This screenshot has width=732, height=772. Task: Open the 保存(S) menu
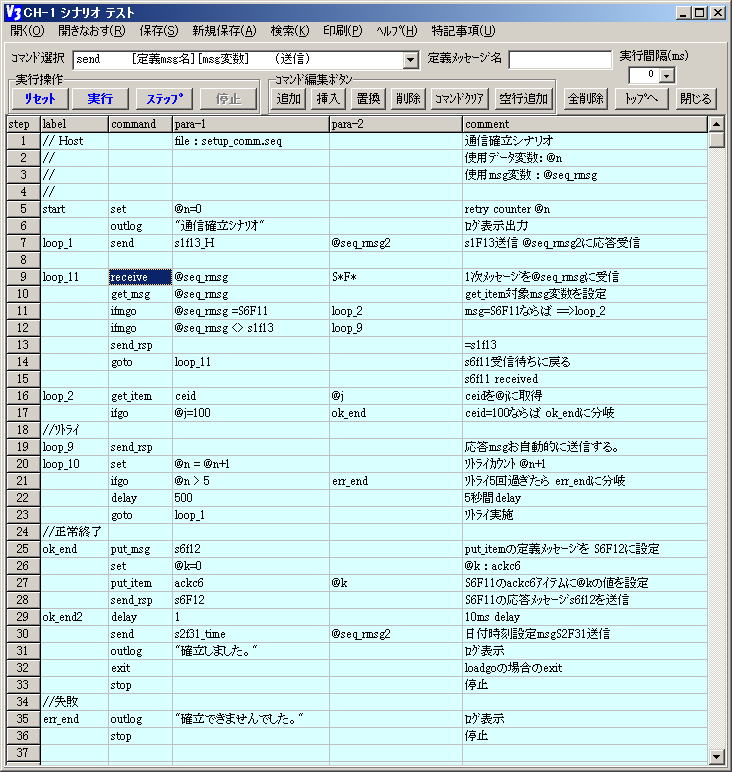pyautogui.click(x=159, y=31)
